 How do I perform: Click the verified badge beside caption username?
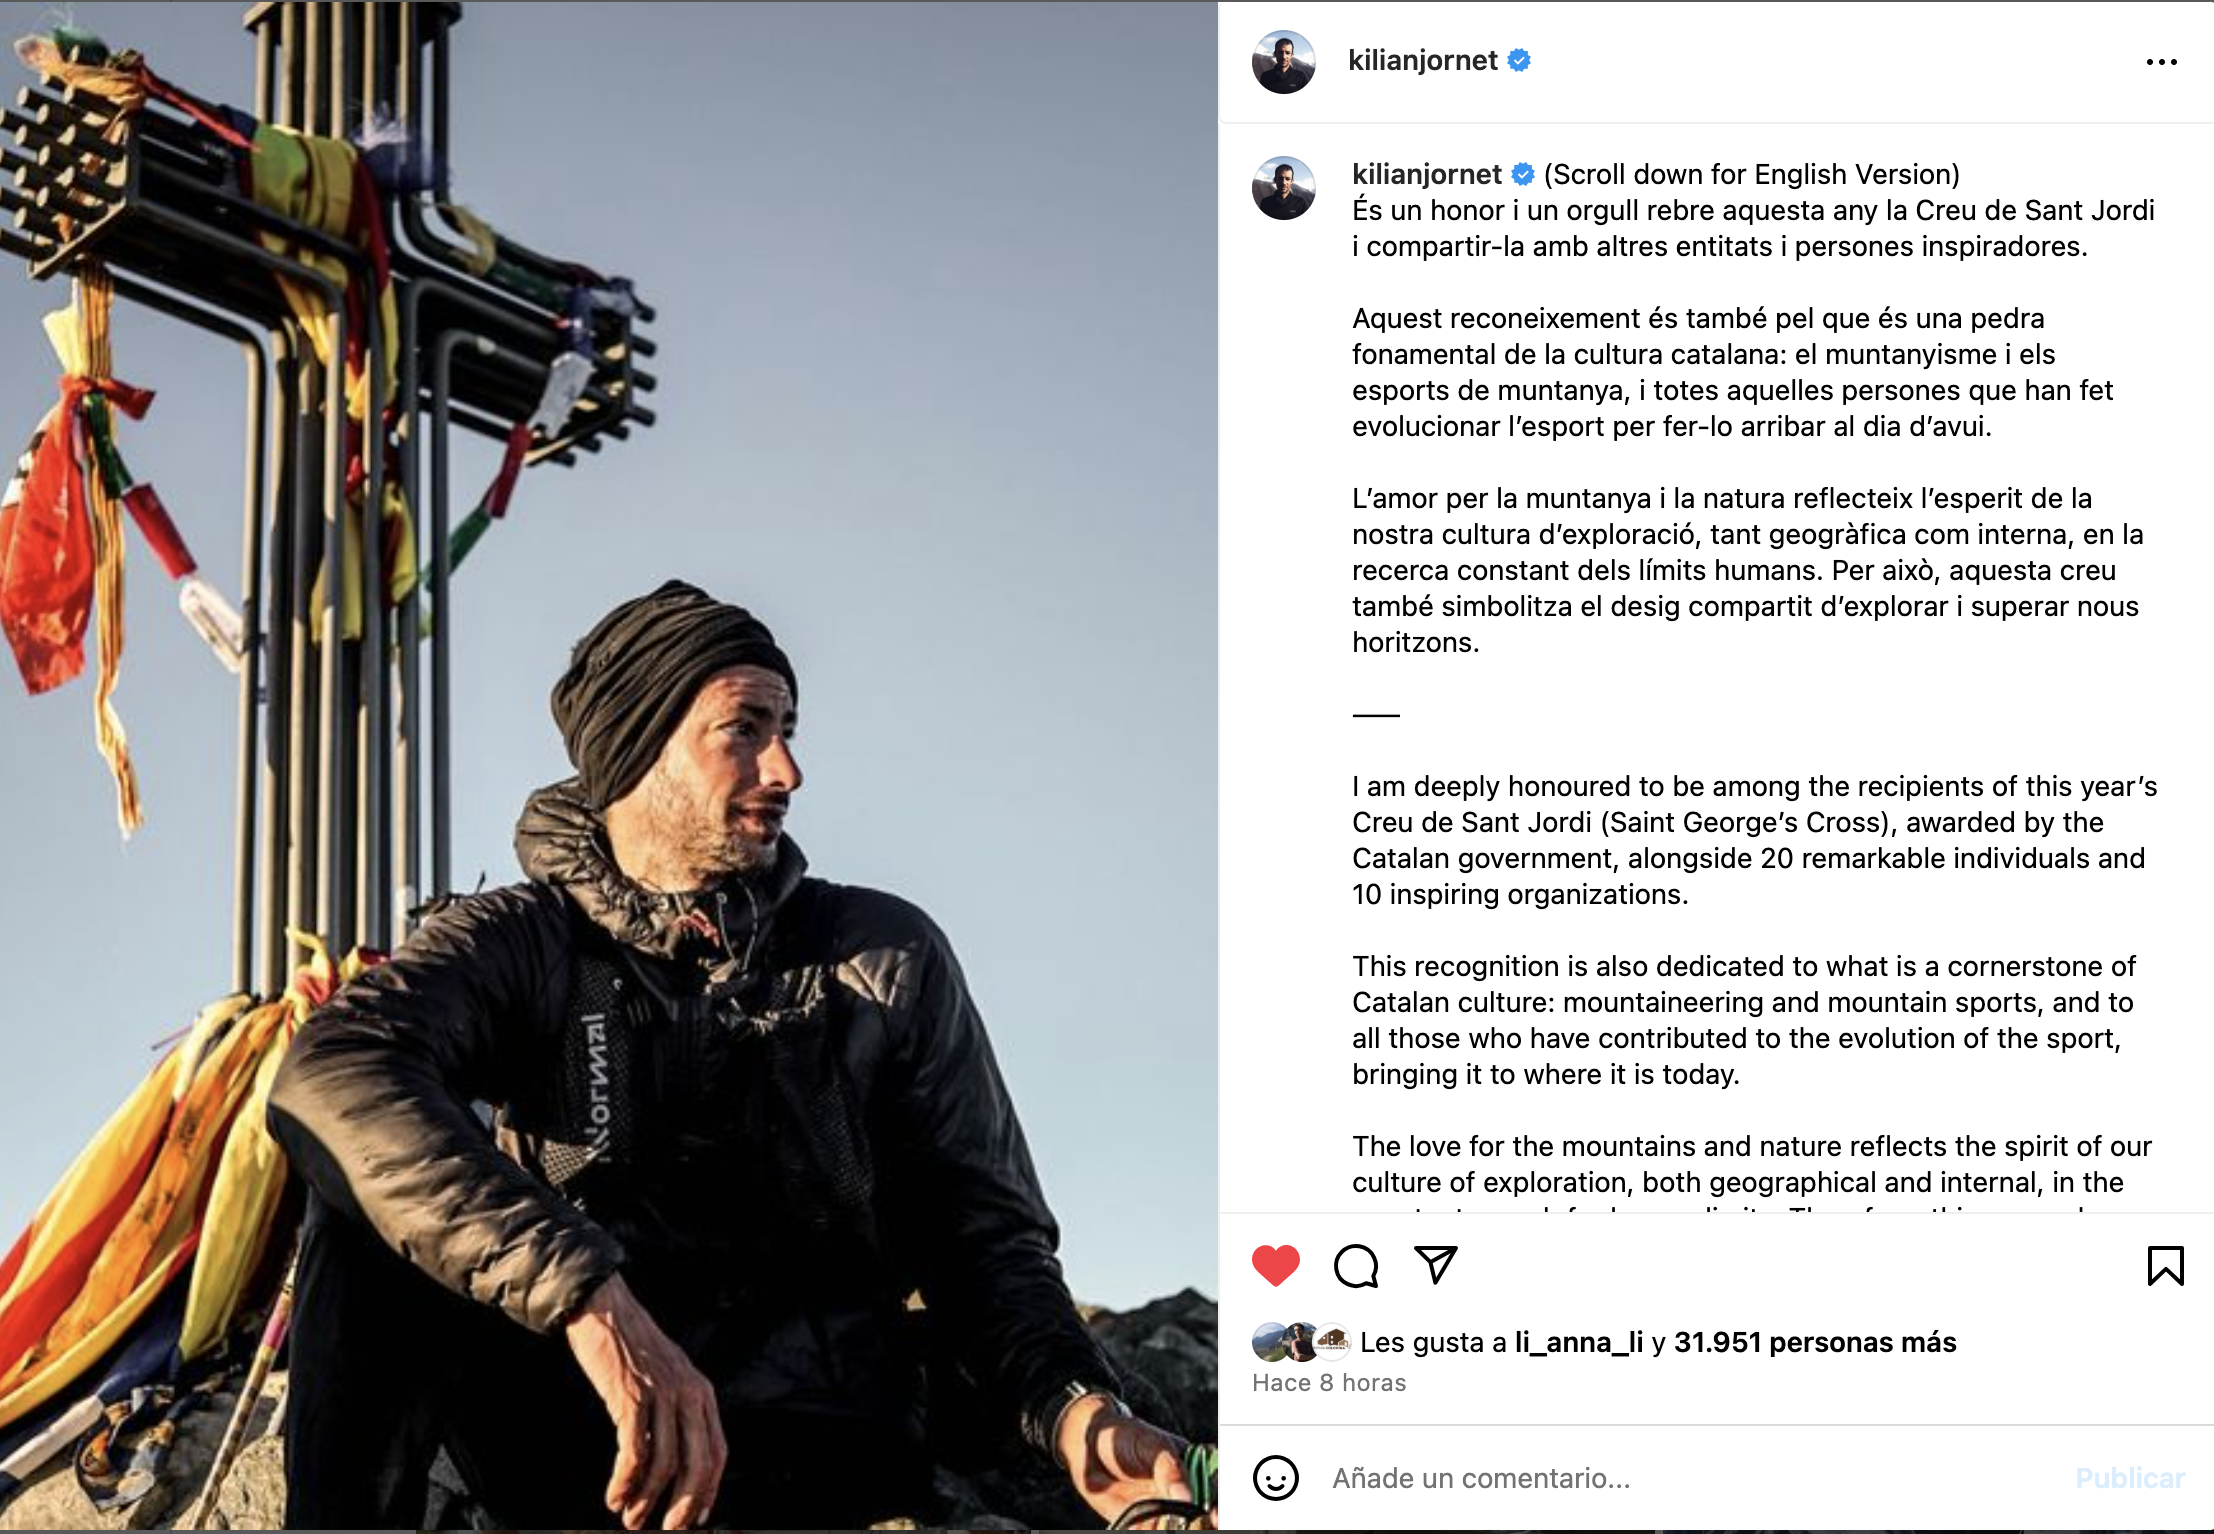(1523, 174)
